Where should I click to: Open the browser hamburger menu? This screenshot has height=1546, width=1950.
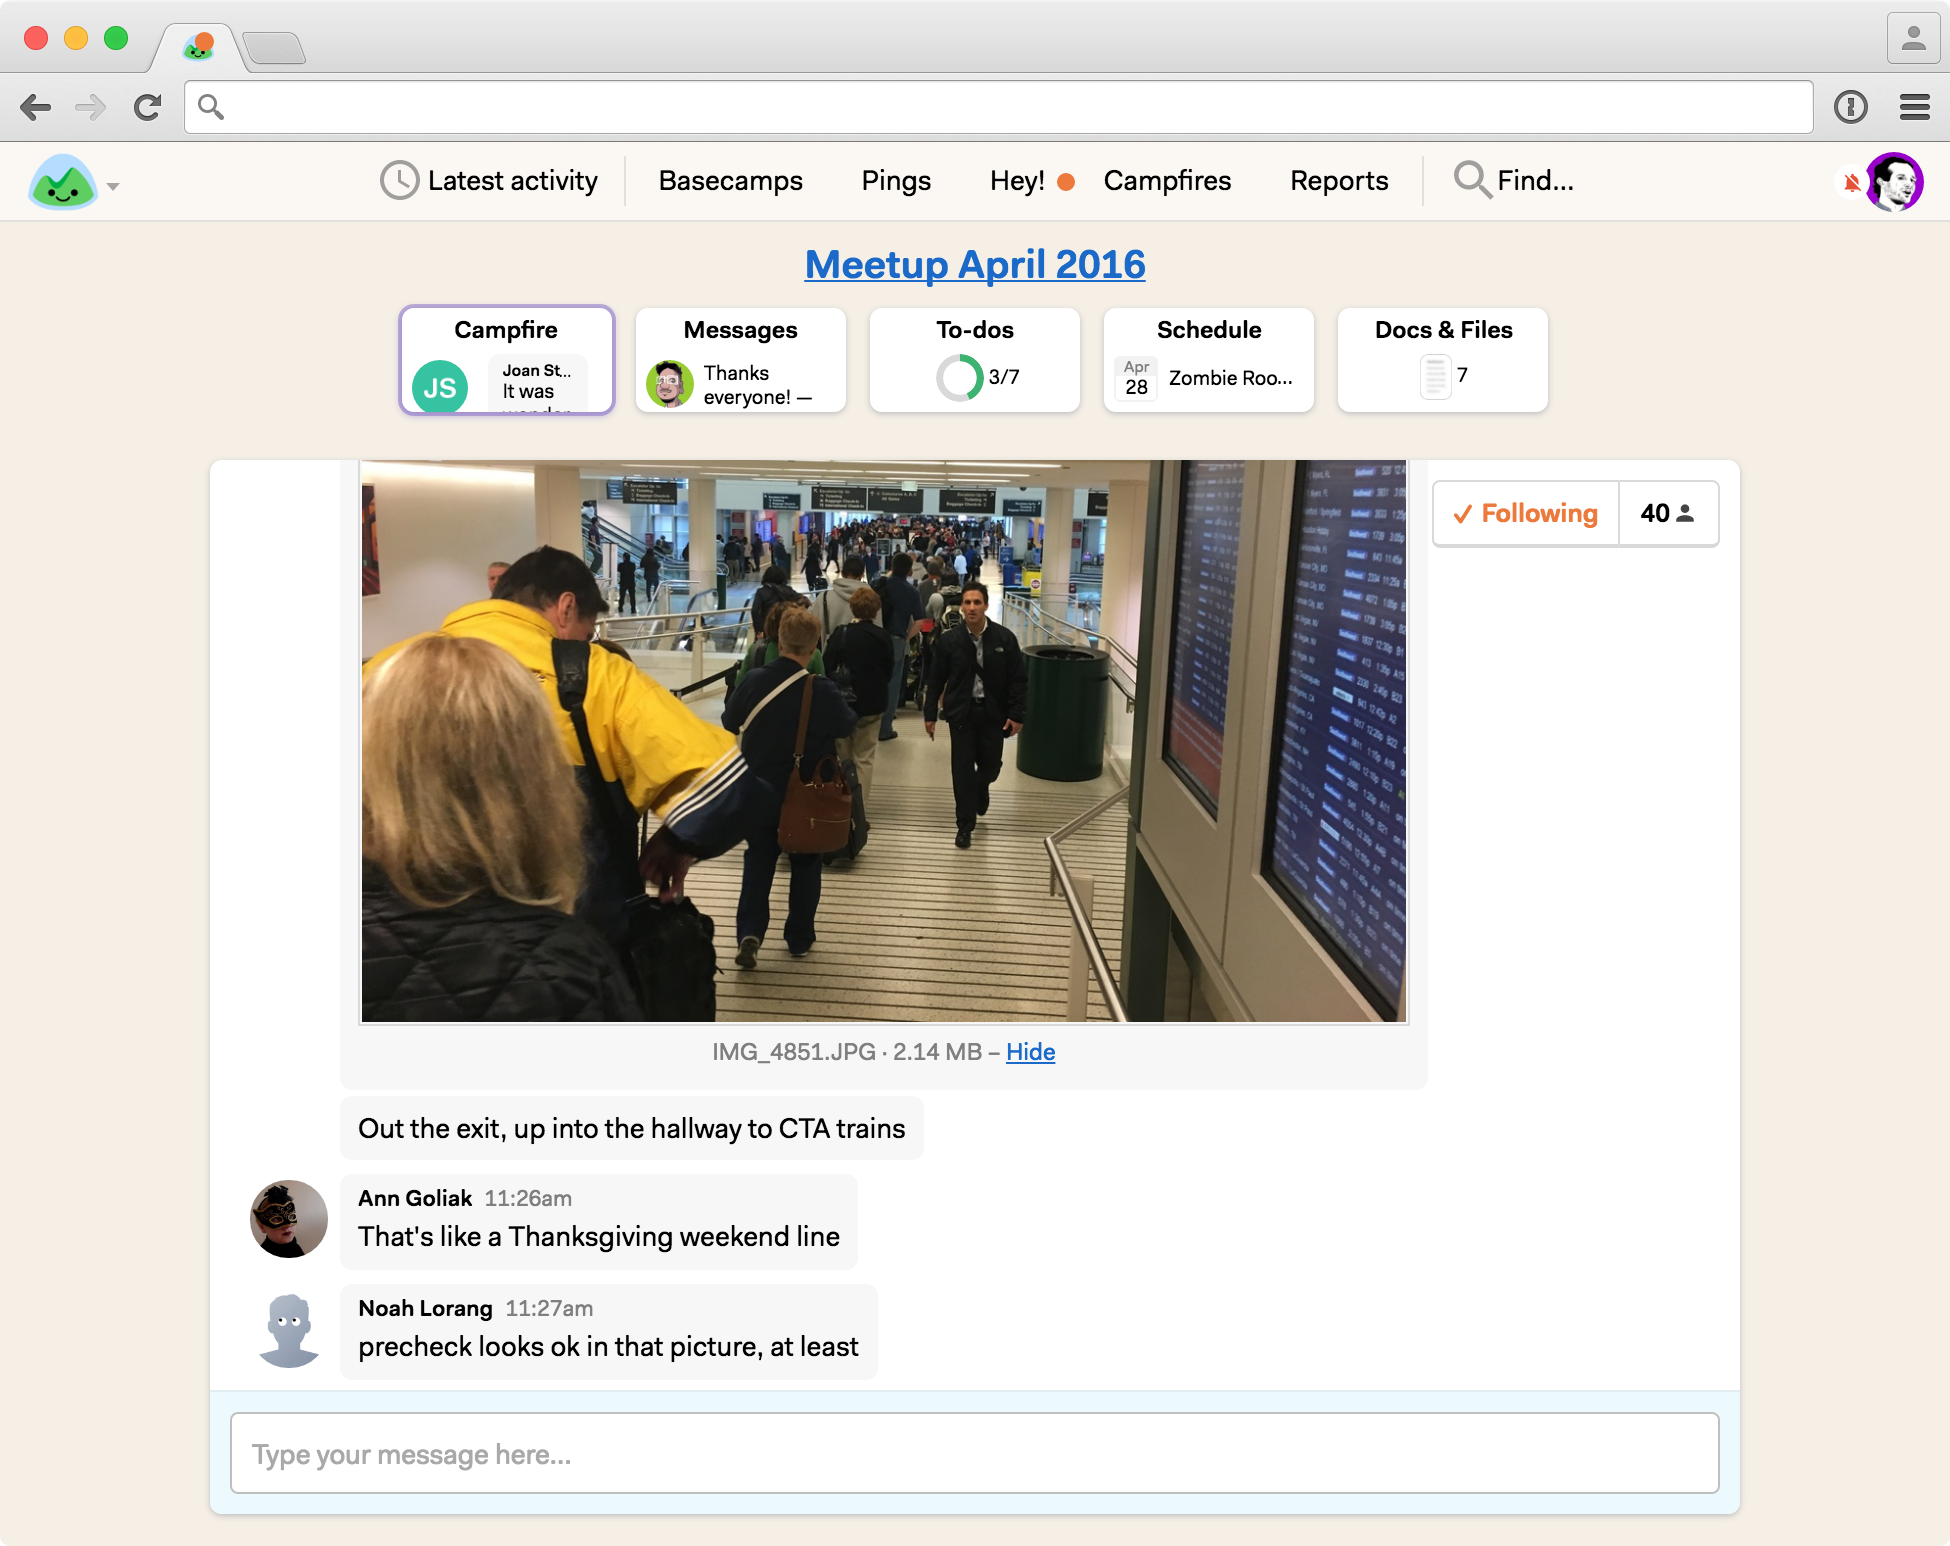[1914, 107]
